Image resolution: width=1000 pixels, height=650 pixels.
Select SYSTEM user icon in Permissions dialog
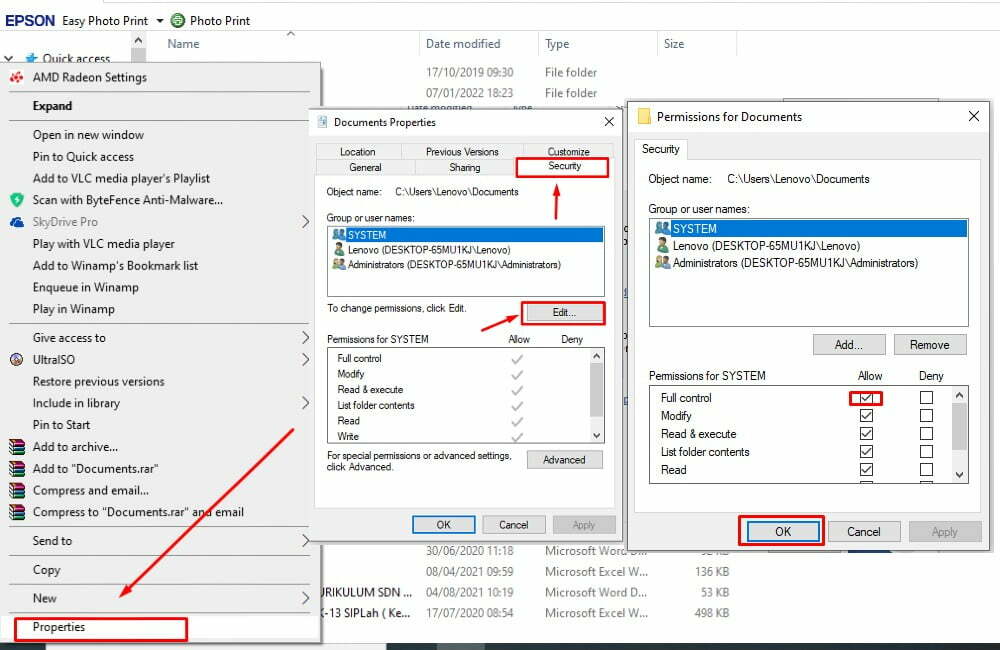(661, 228)
